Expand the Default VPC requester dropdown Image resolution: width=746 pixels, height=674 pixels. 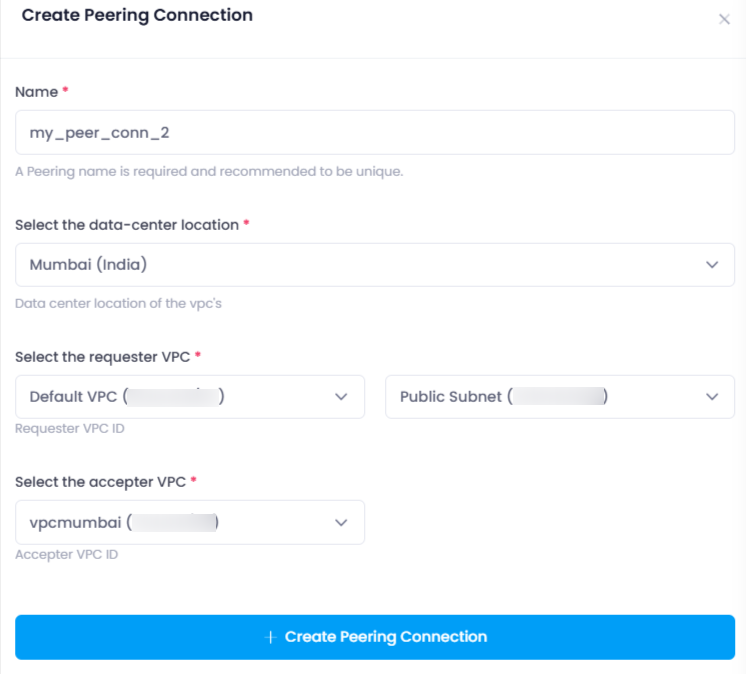click(190, 397)
